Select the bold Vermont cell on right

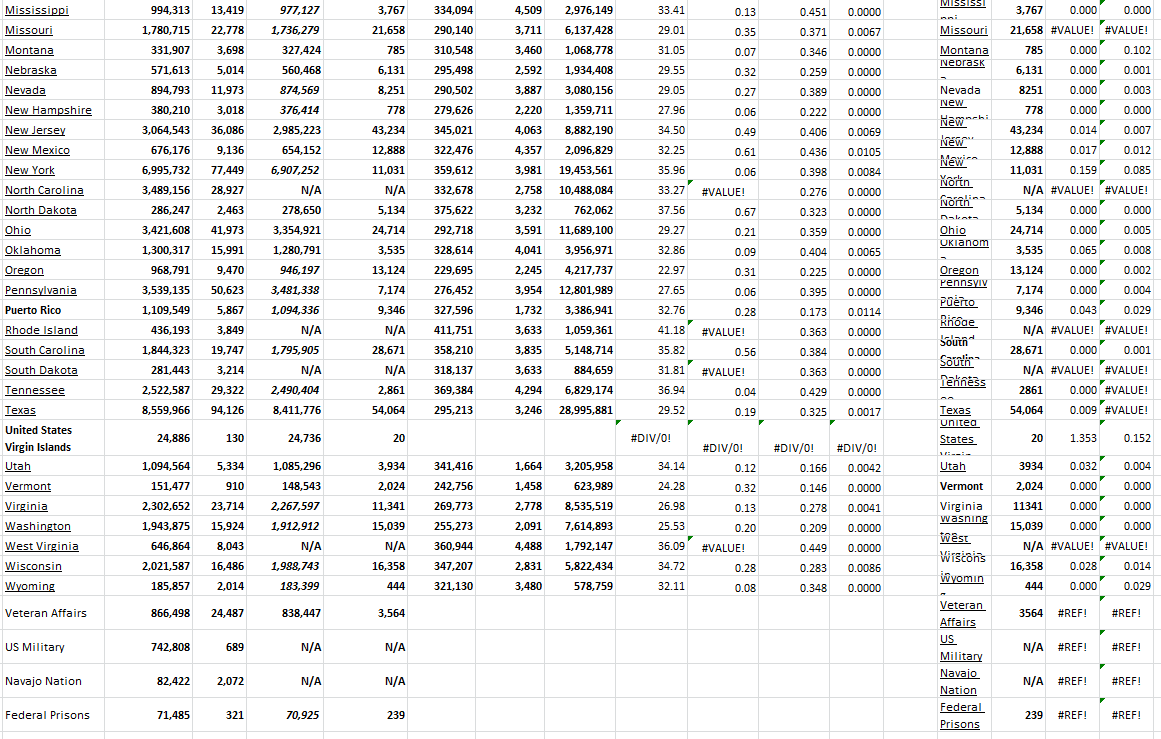point(961,486)
